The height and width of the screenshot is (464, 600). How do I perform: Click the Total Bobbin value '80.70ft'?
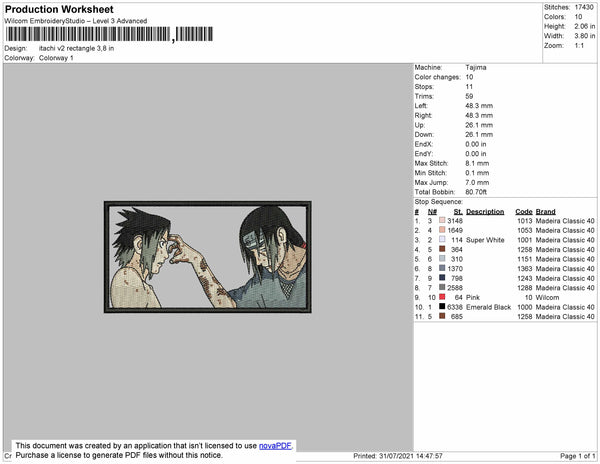pos(476,192)
